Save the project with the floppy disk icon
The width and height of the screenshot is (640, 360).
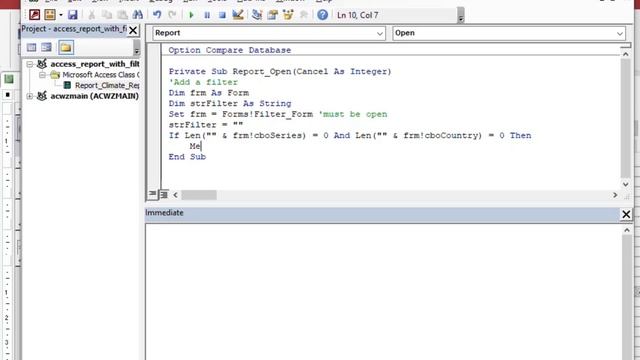(x=73, y=15)
